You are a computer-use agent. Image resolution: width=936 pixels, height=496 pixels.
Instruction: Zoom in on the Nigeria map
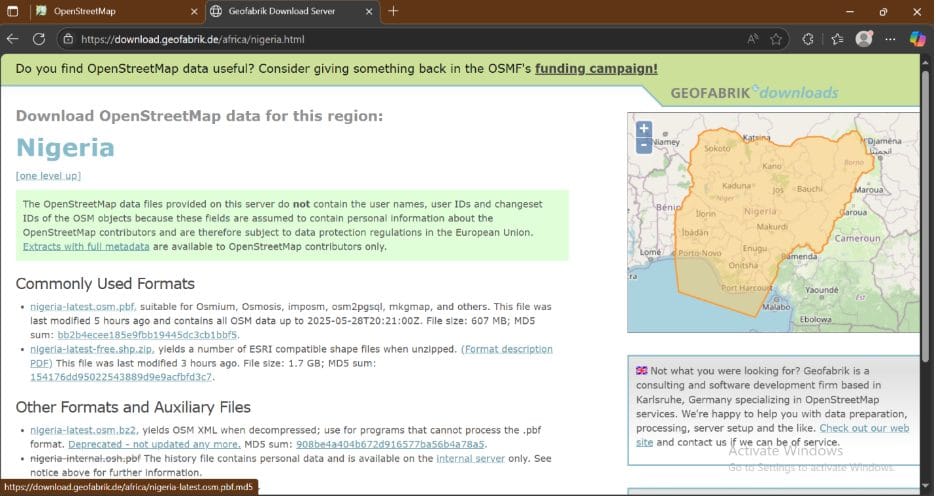(644, 129)
